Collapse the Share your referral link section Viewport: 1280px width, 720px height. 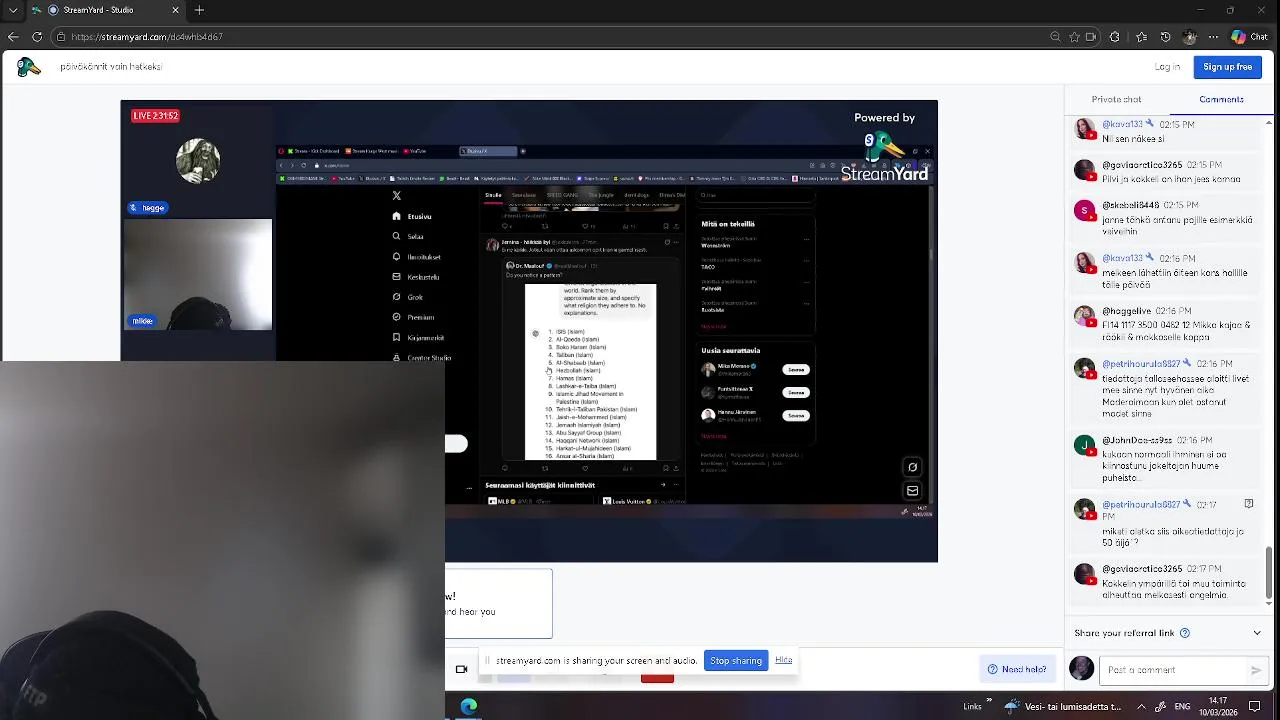tap(1257, 633)
